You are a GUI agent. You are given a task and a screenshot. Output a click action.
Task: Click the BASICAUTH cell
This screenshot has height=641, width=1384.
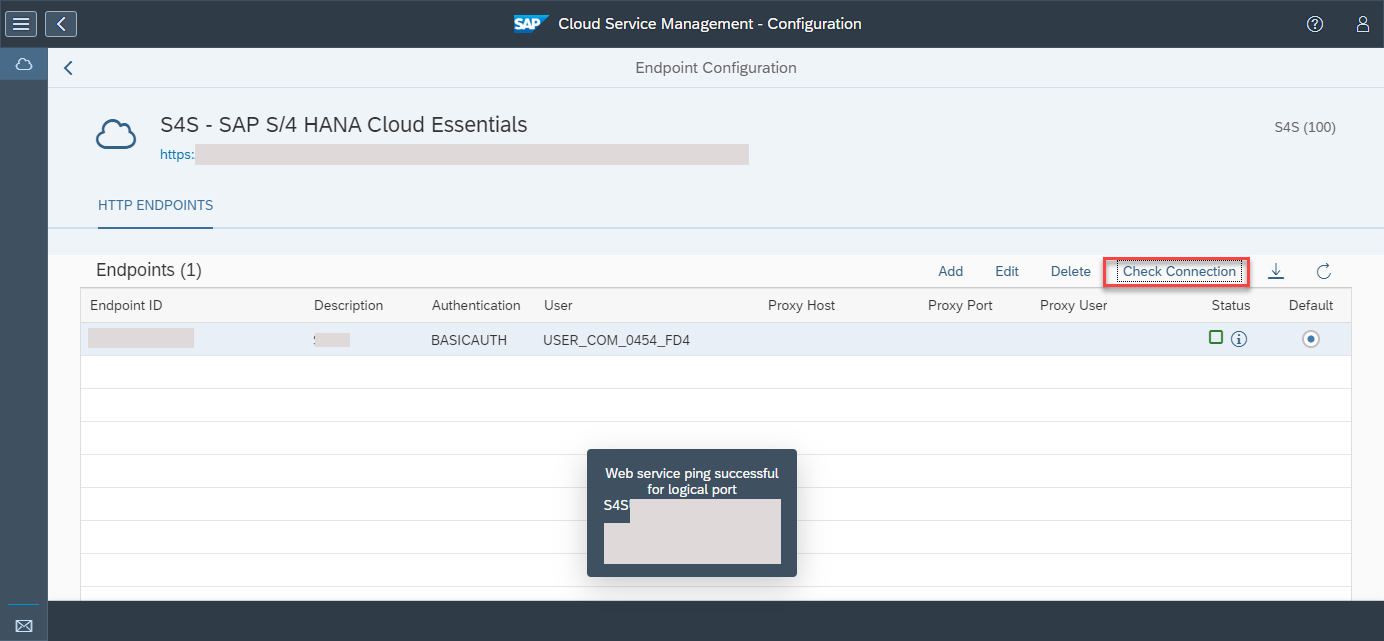point(469,340)
